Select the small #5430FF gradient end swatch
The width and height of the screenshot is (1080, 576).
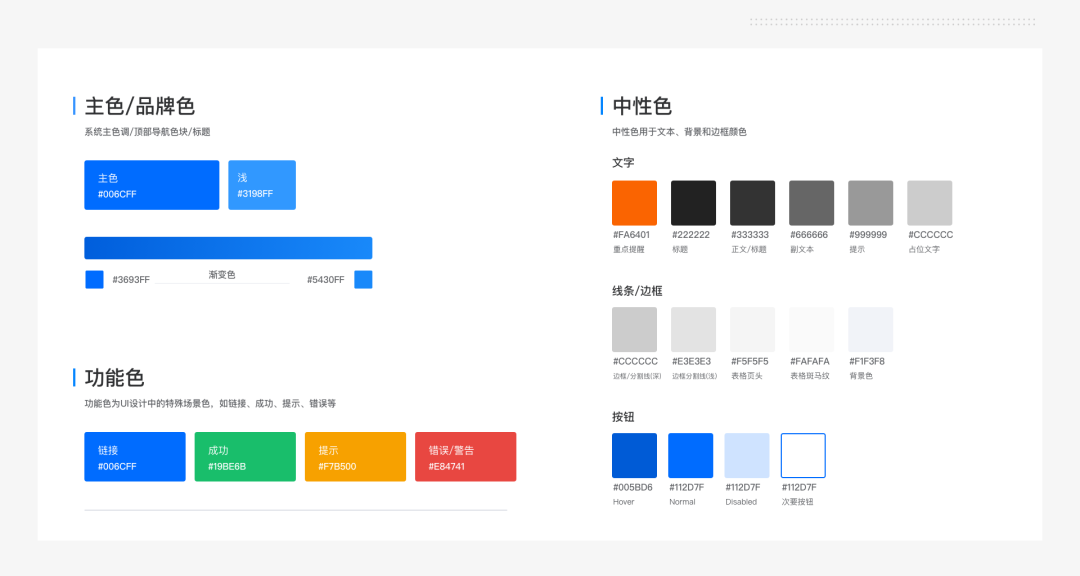(363, 279)
